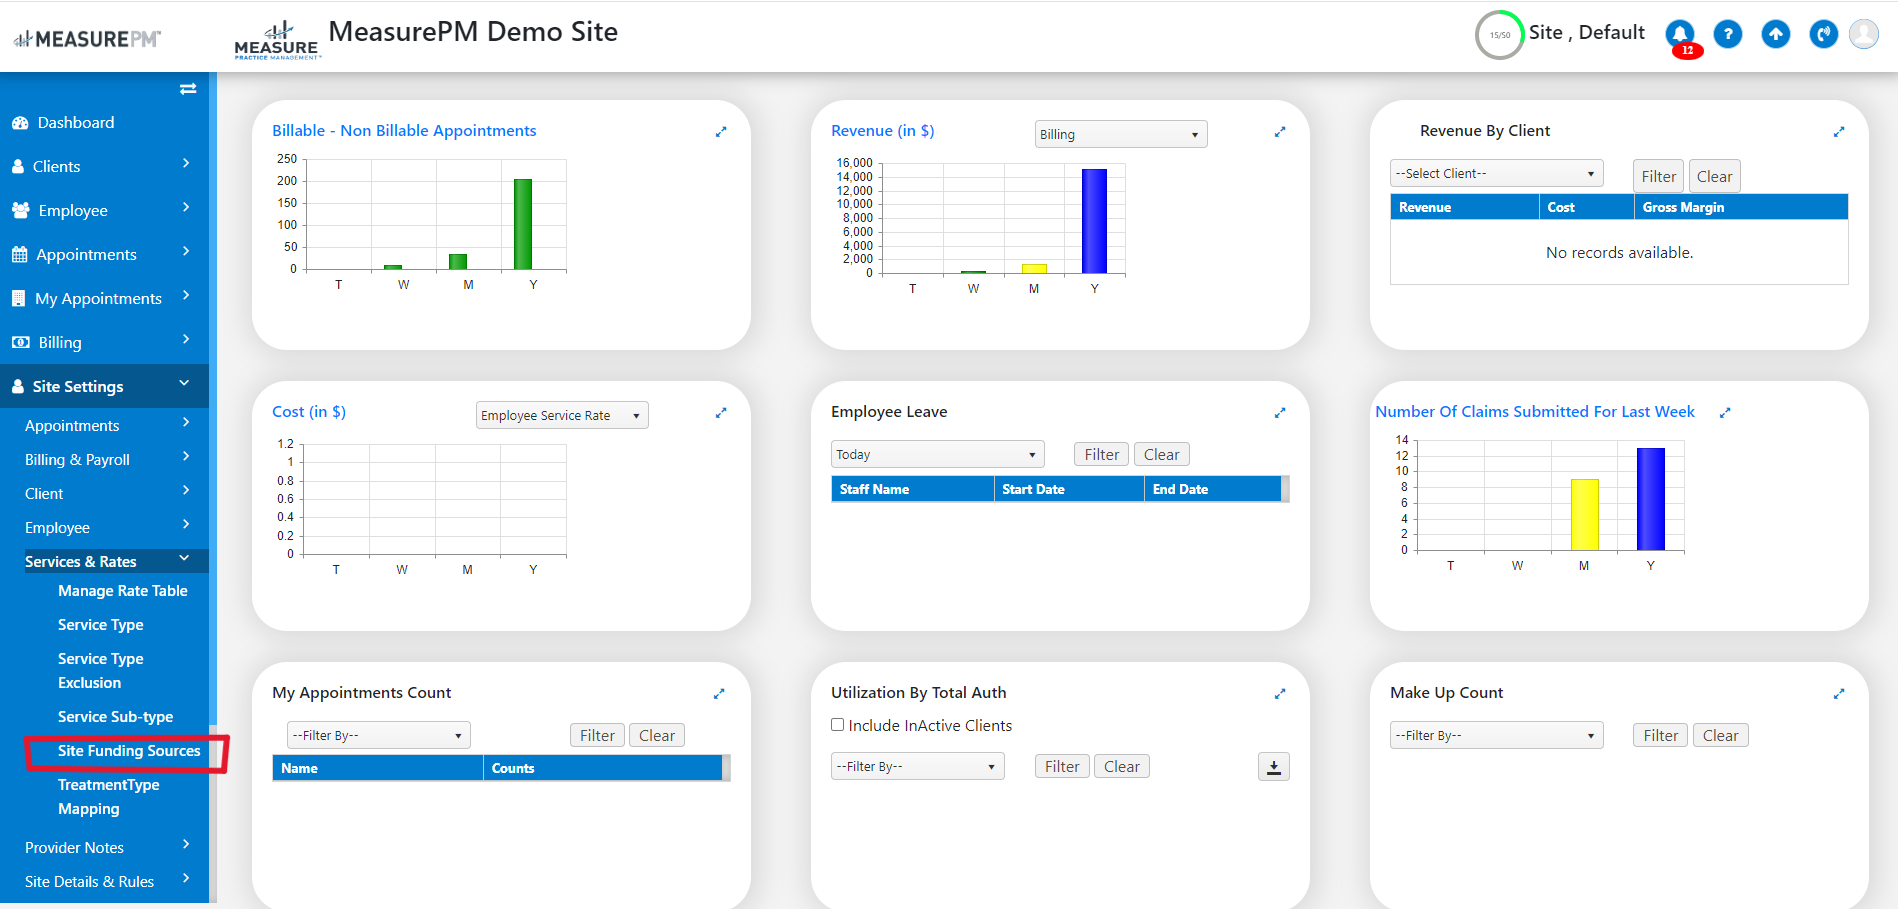1898x909 pixels.
Task: Click Filter button in Employee Leave
Action: coord(1102,454)
